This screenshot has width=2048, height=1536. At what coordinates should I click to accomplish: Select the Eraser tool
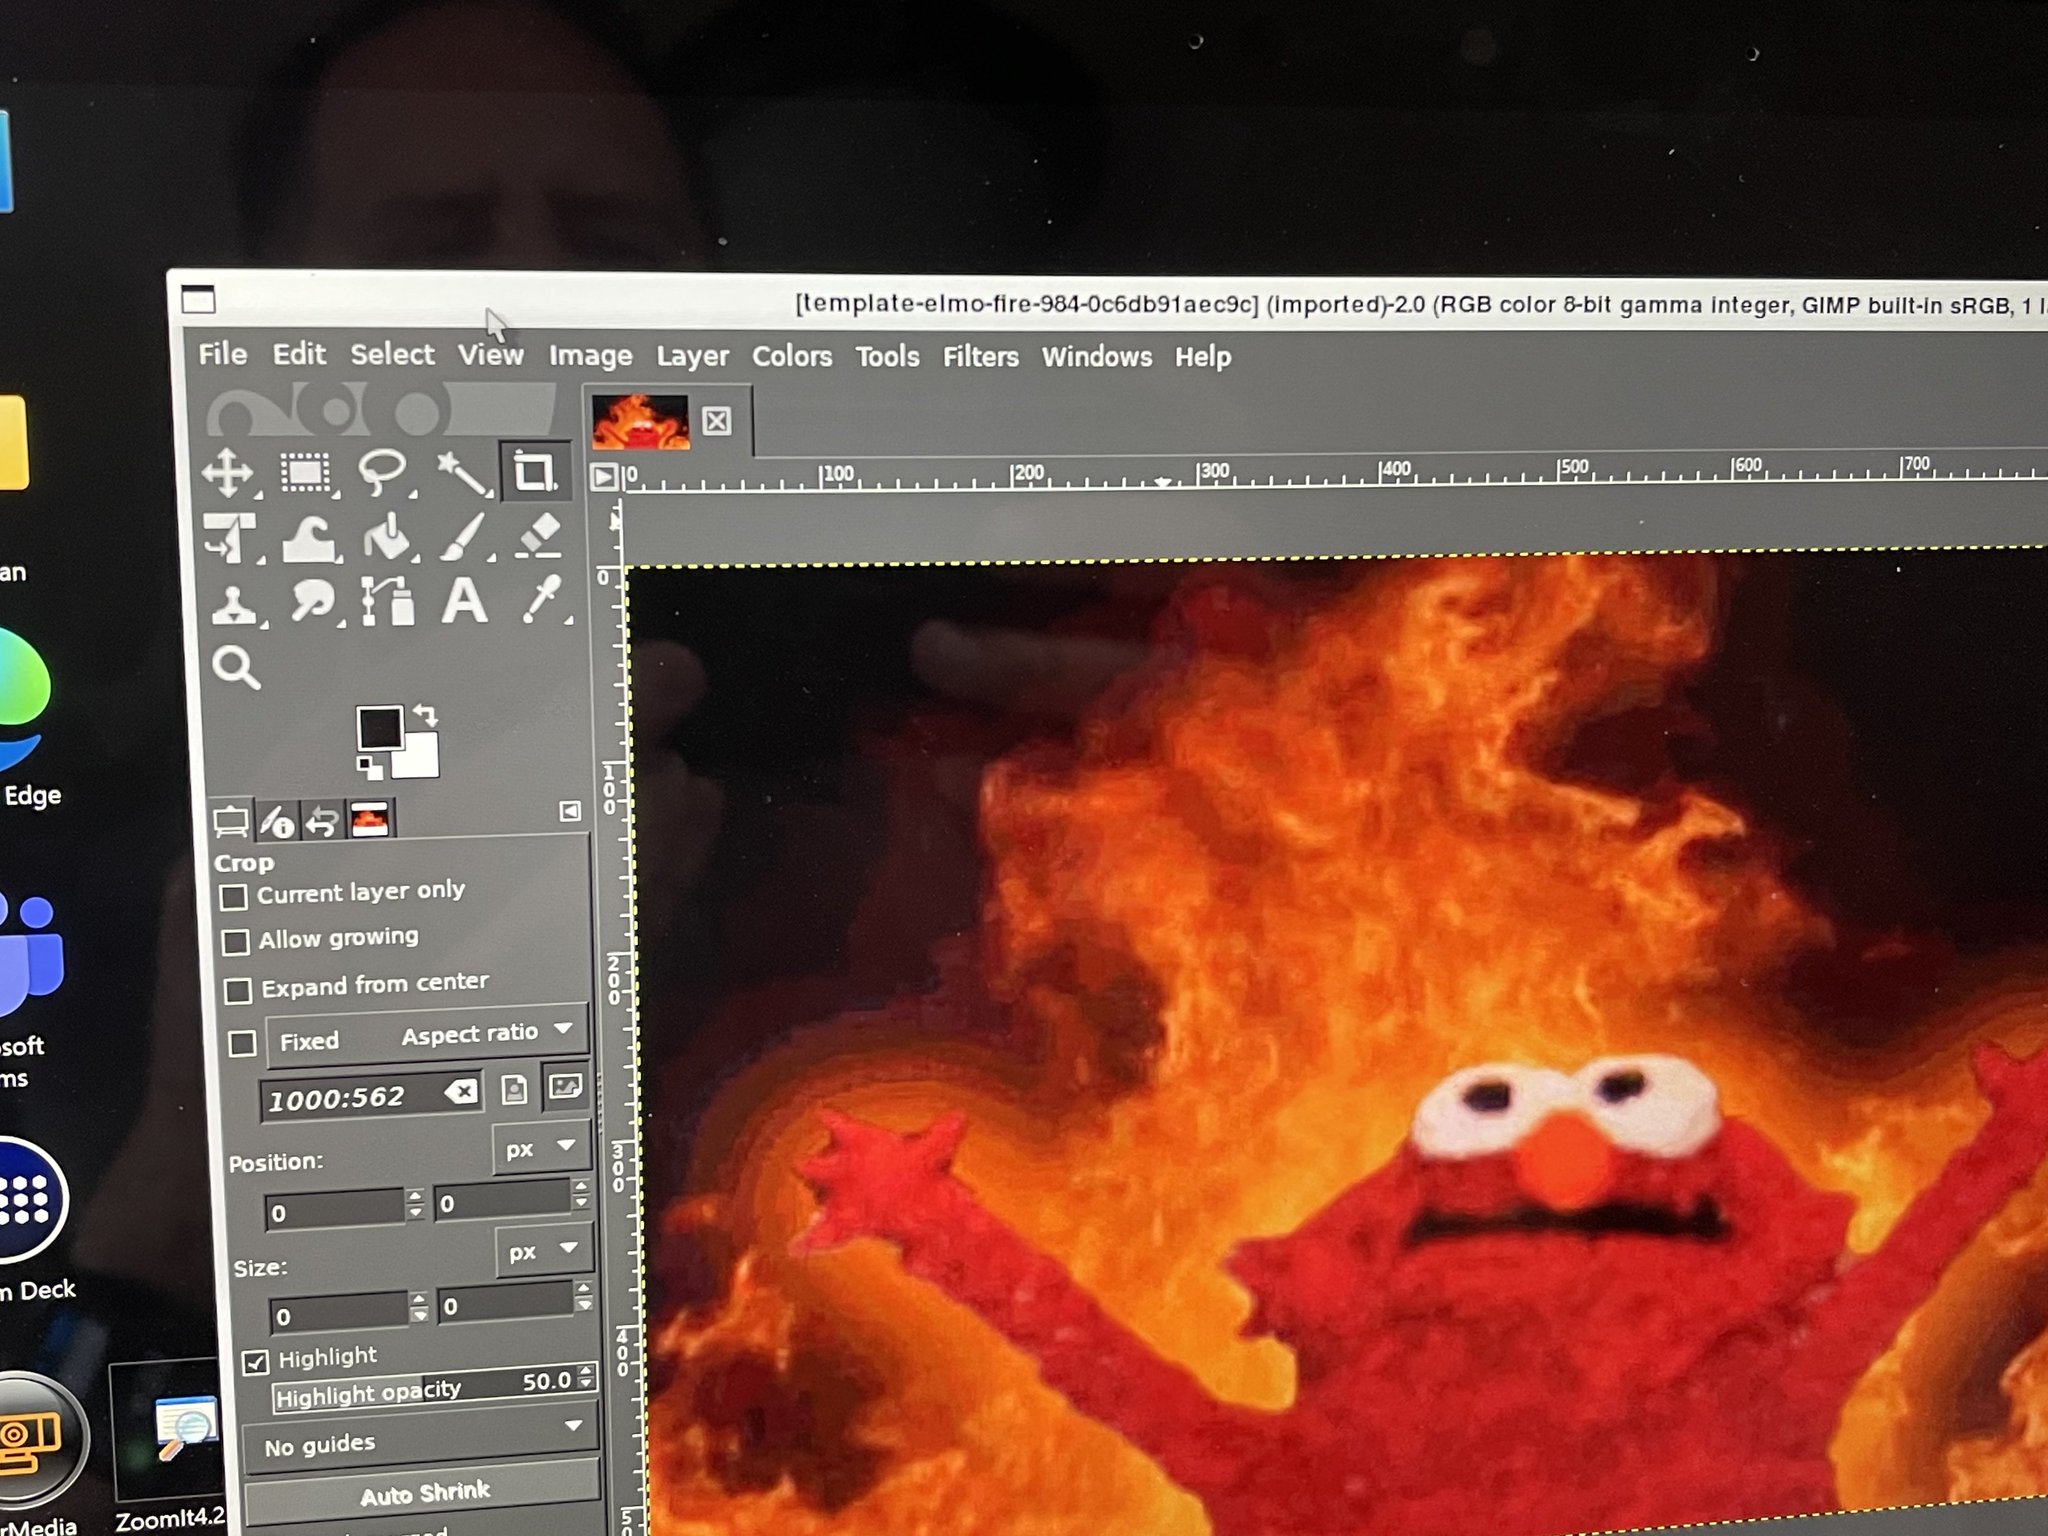tap(539, 535)
